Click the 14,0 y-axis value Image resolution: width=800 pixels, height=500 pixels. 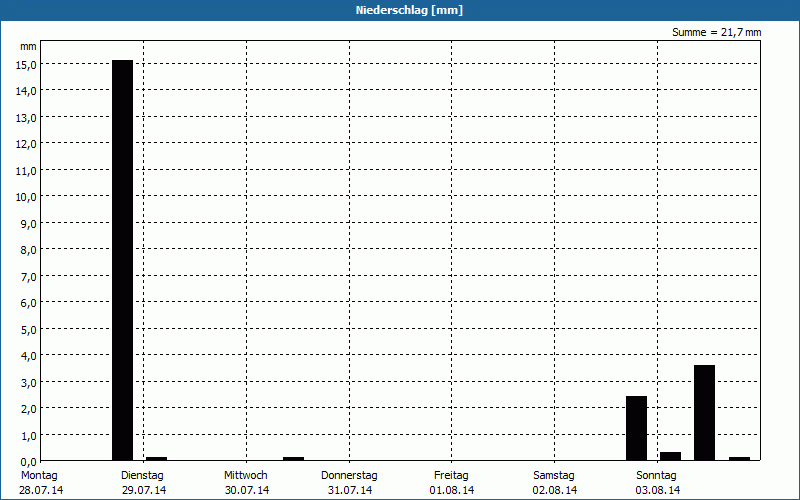pyautogui.click(x=26, y=91)
